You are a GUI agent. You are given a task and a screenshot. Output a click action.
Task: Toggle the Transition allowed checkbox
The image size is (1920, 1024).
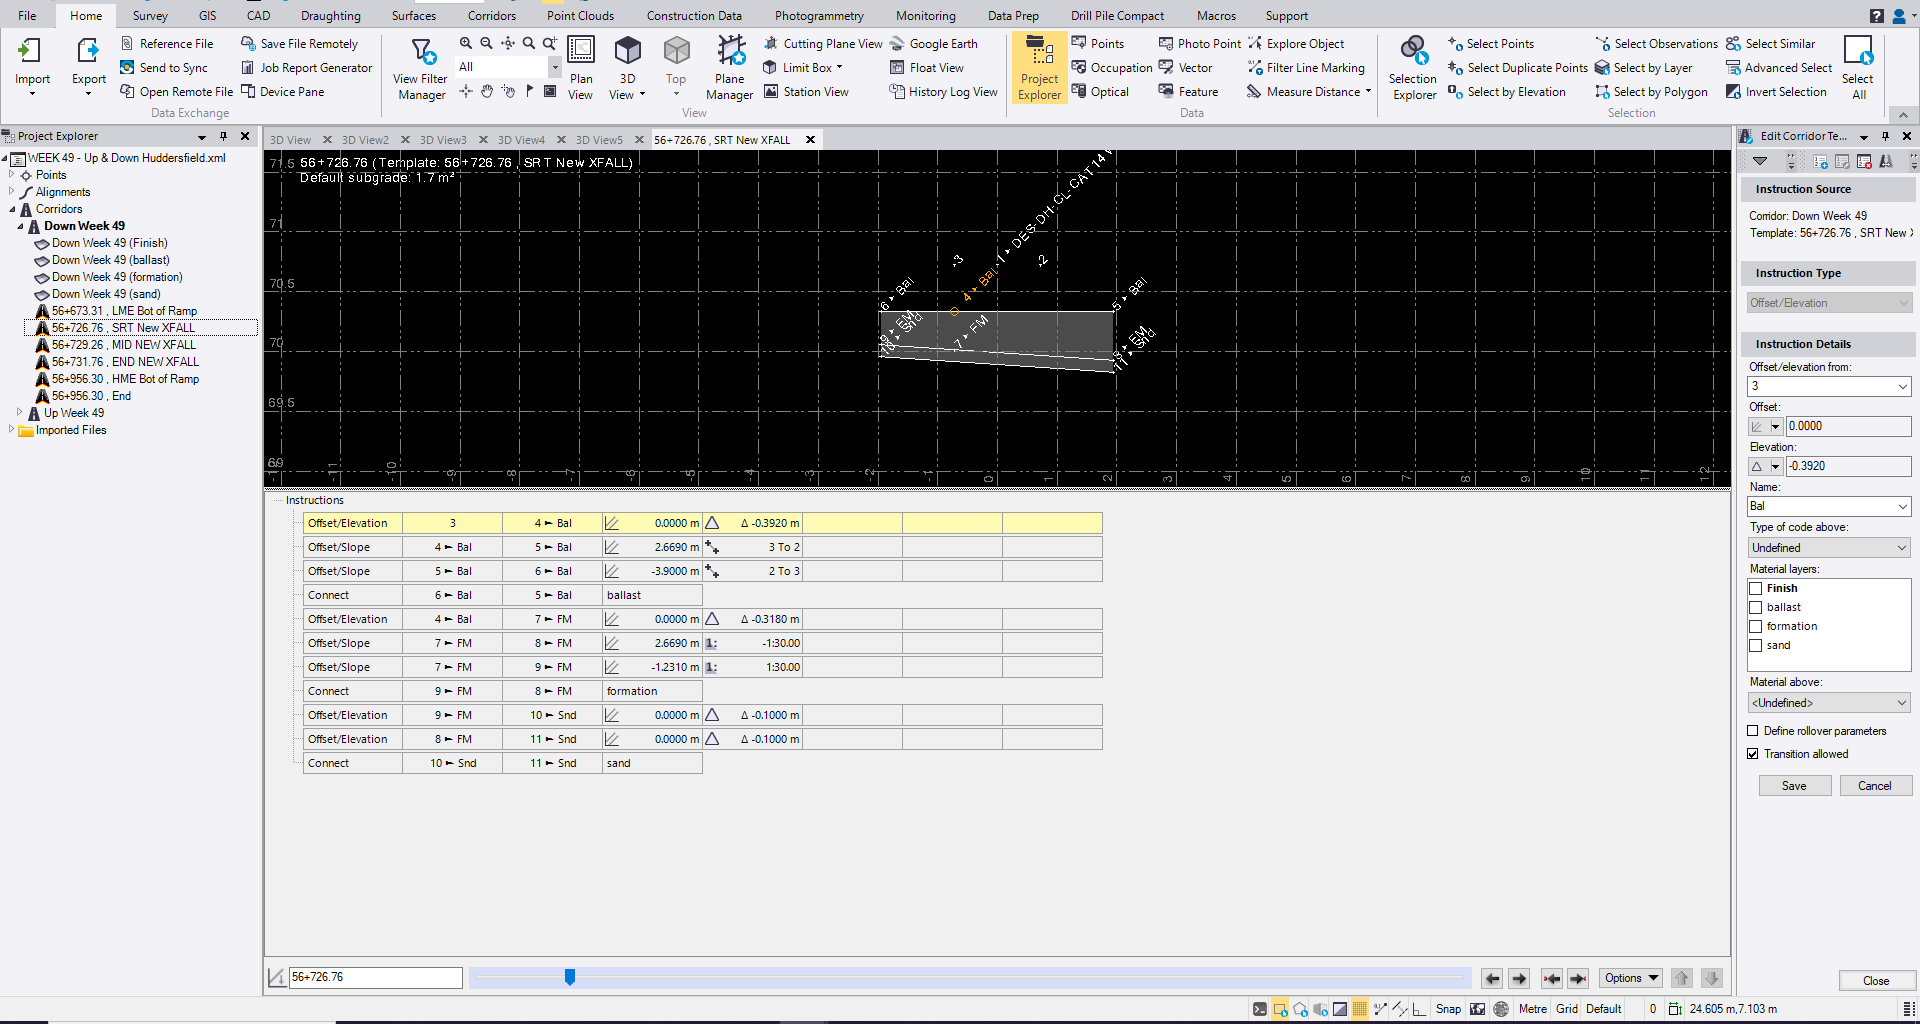[1753, 754]
